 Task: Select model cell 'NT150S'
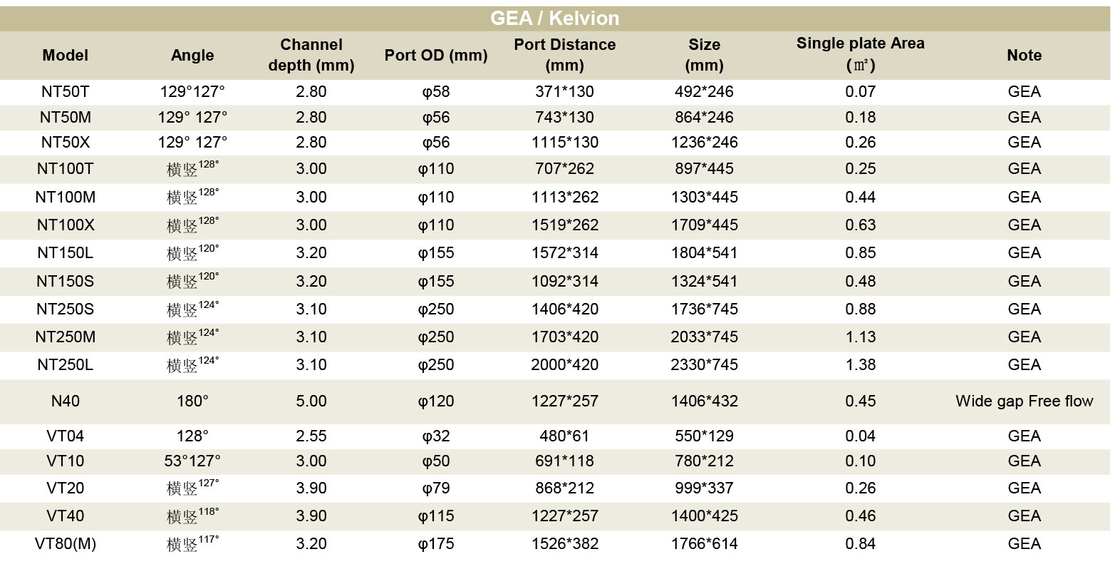coord(65,281)
